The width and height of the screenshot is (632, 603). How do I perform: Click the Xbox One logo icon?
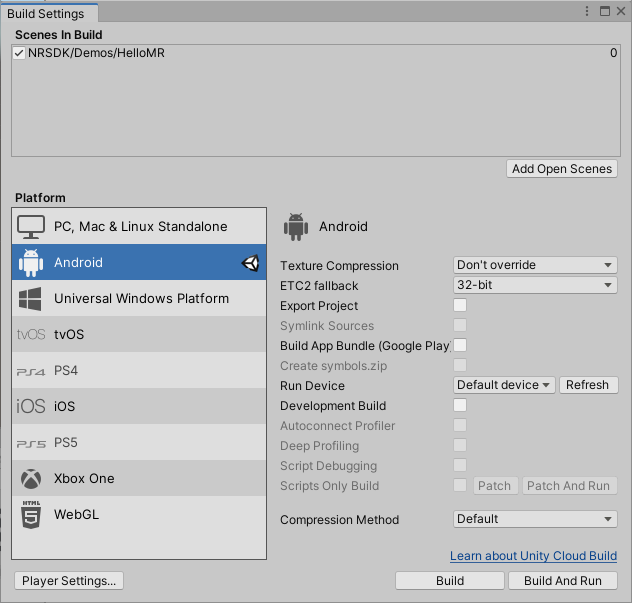(31, 478)
